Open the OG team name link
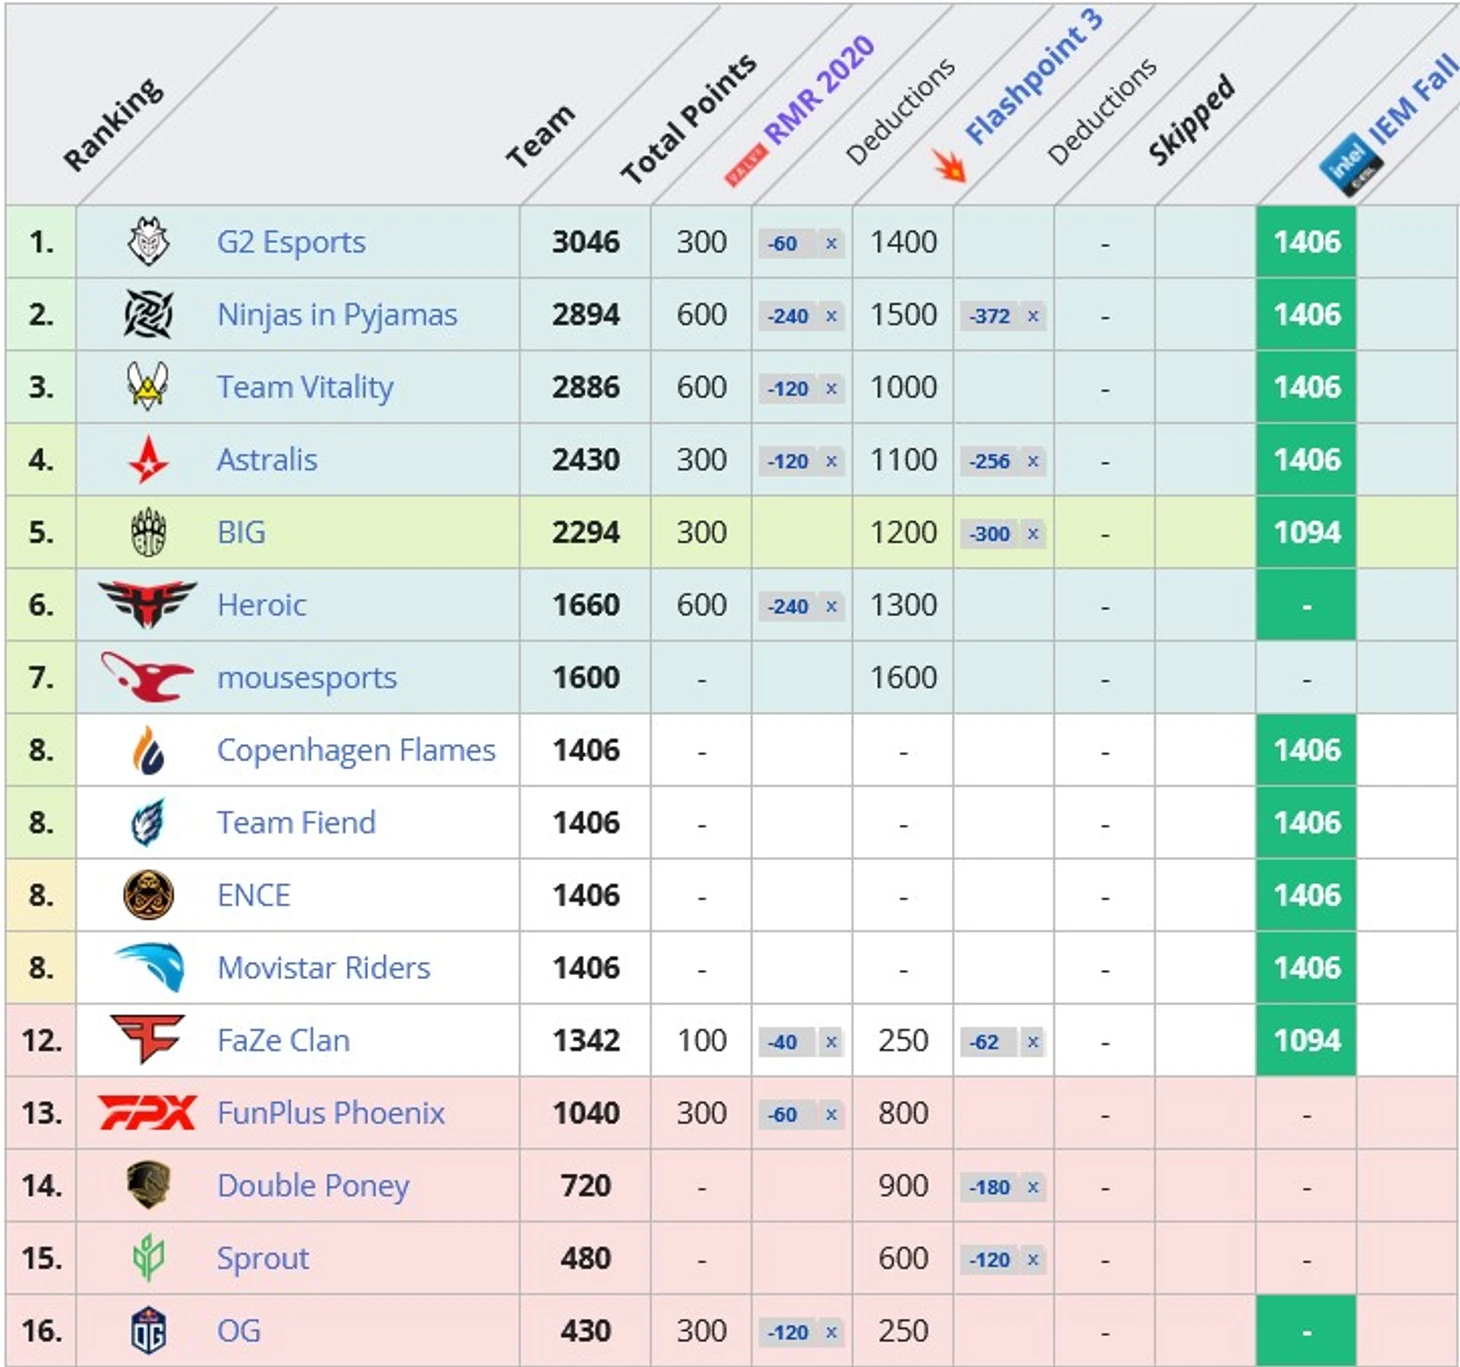Screen dimensions: 1460x1367 coord(239,1331)
